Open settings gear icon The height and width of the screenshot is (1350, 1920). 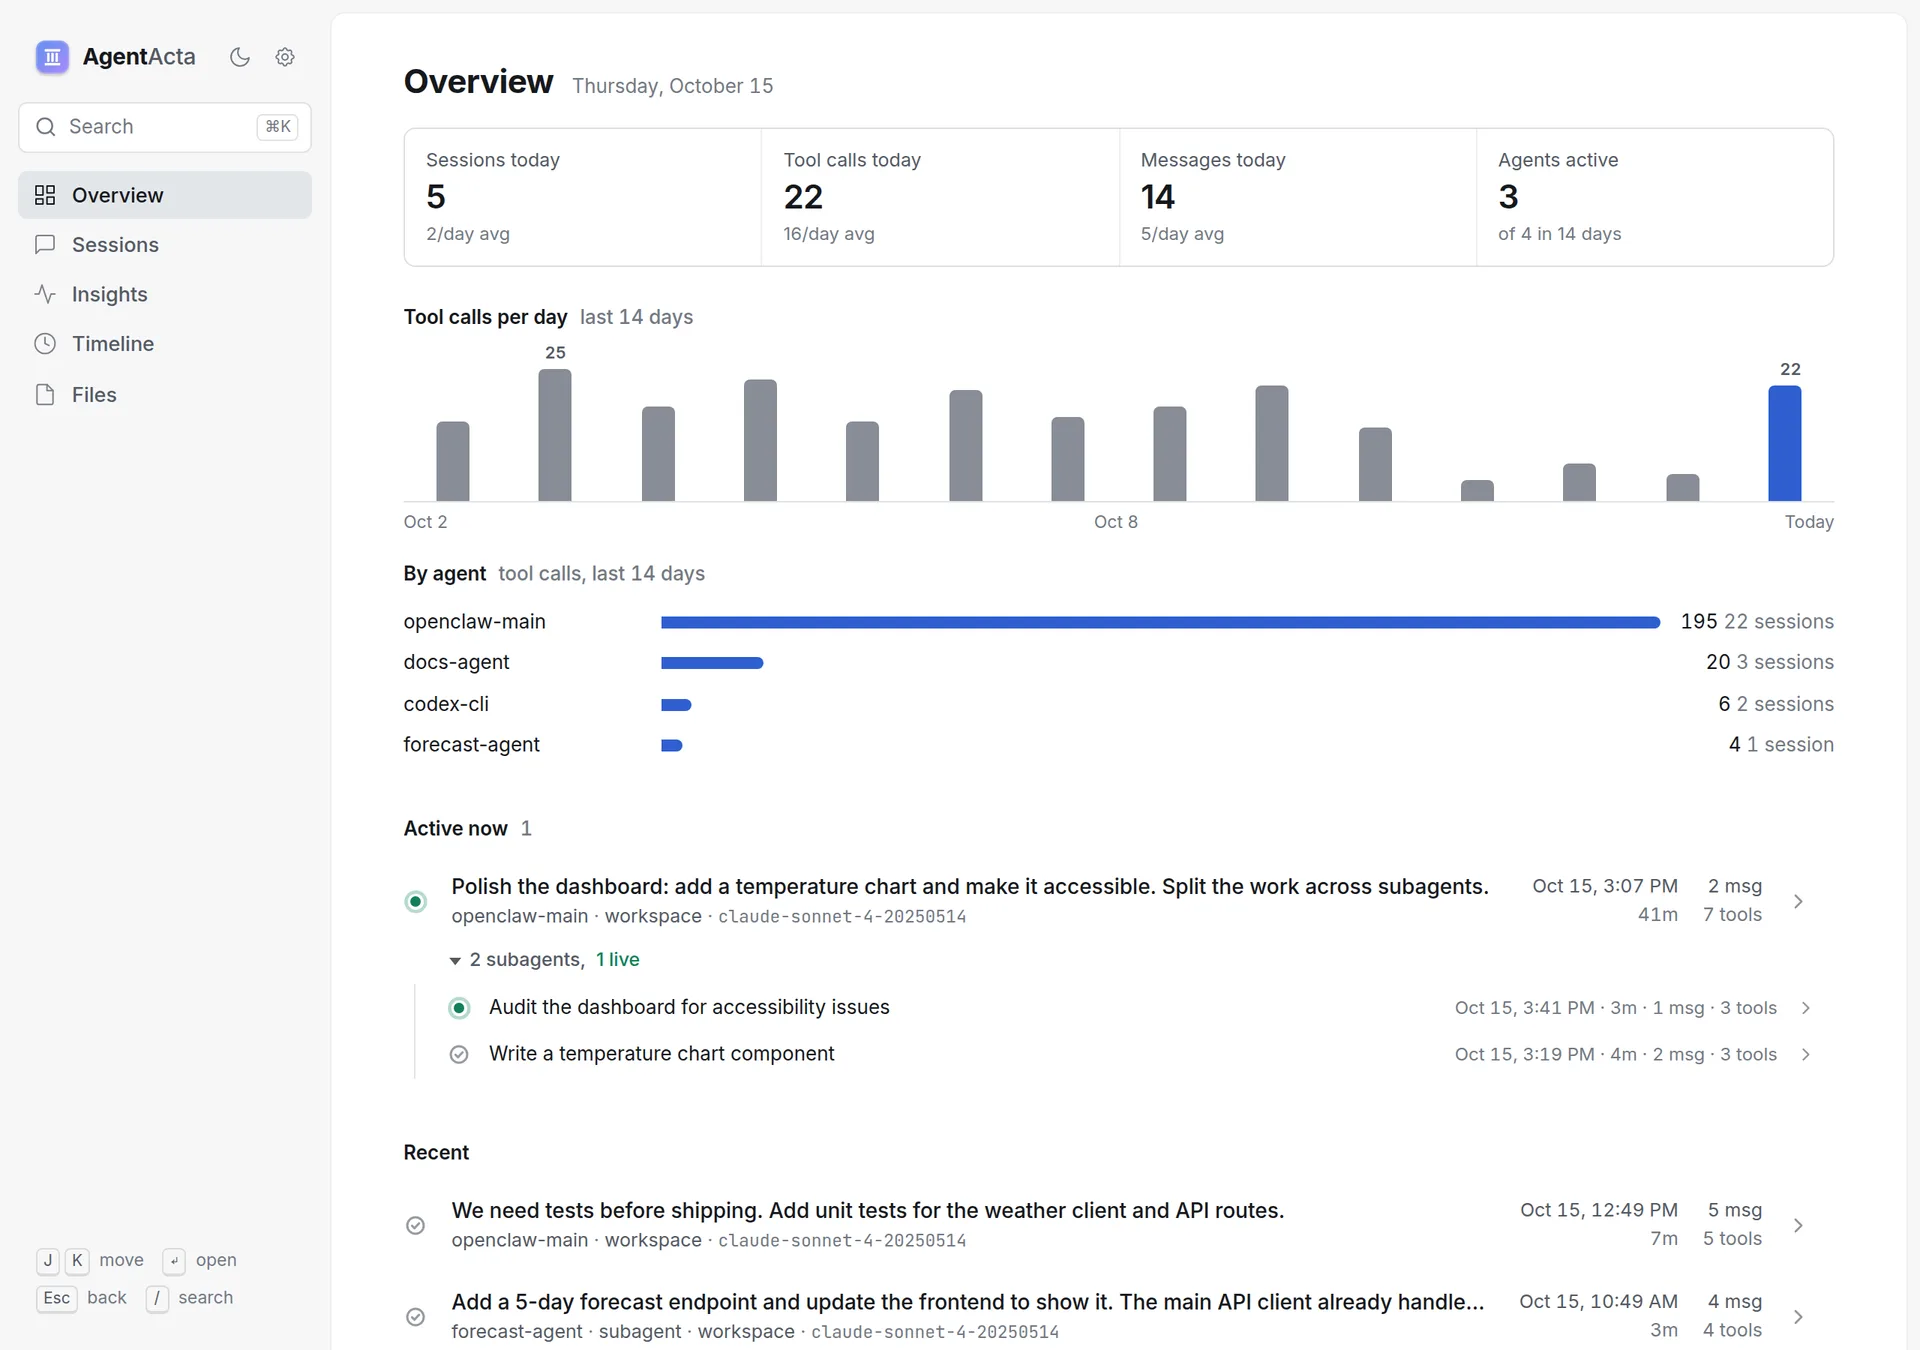[x=285, y=57]
